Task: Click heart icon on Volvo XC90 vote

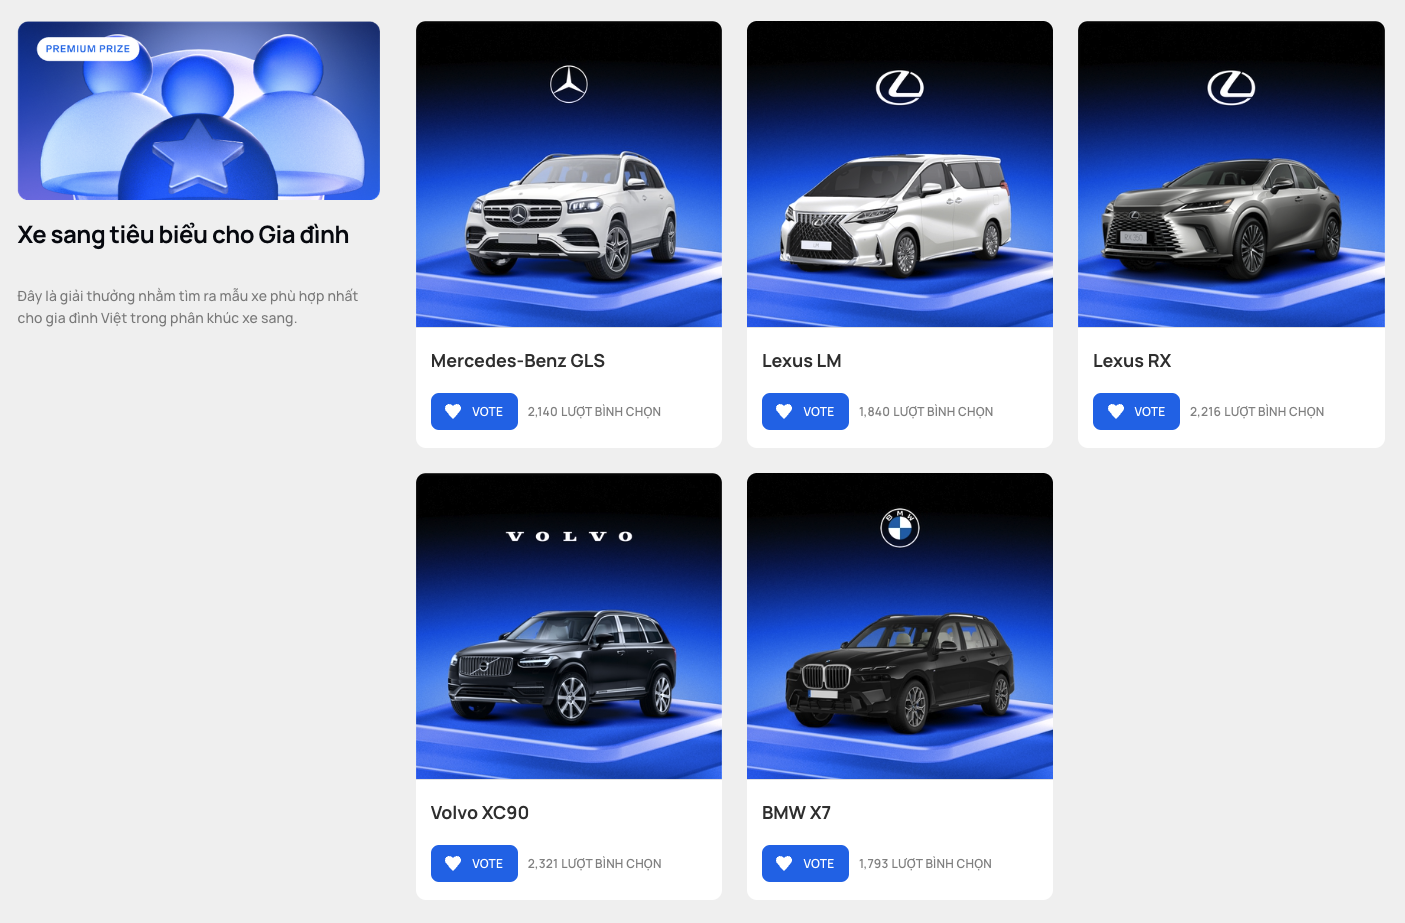Action: tap(453, 864)
